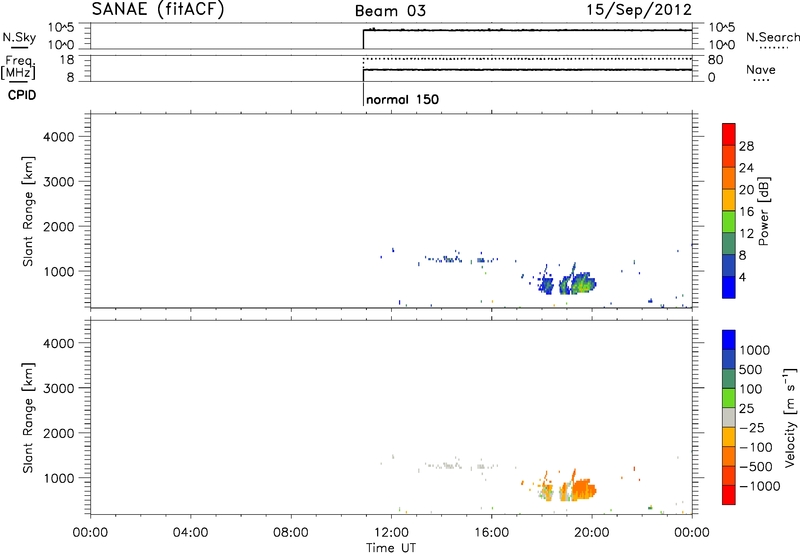
Task: Pick the yellow 16-20 dB Power colorbar segment
Action: coord(729,200)
